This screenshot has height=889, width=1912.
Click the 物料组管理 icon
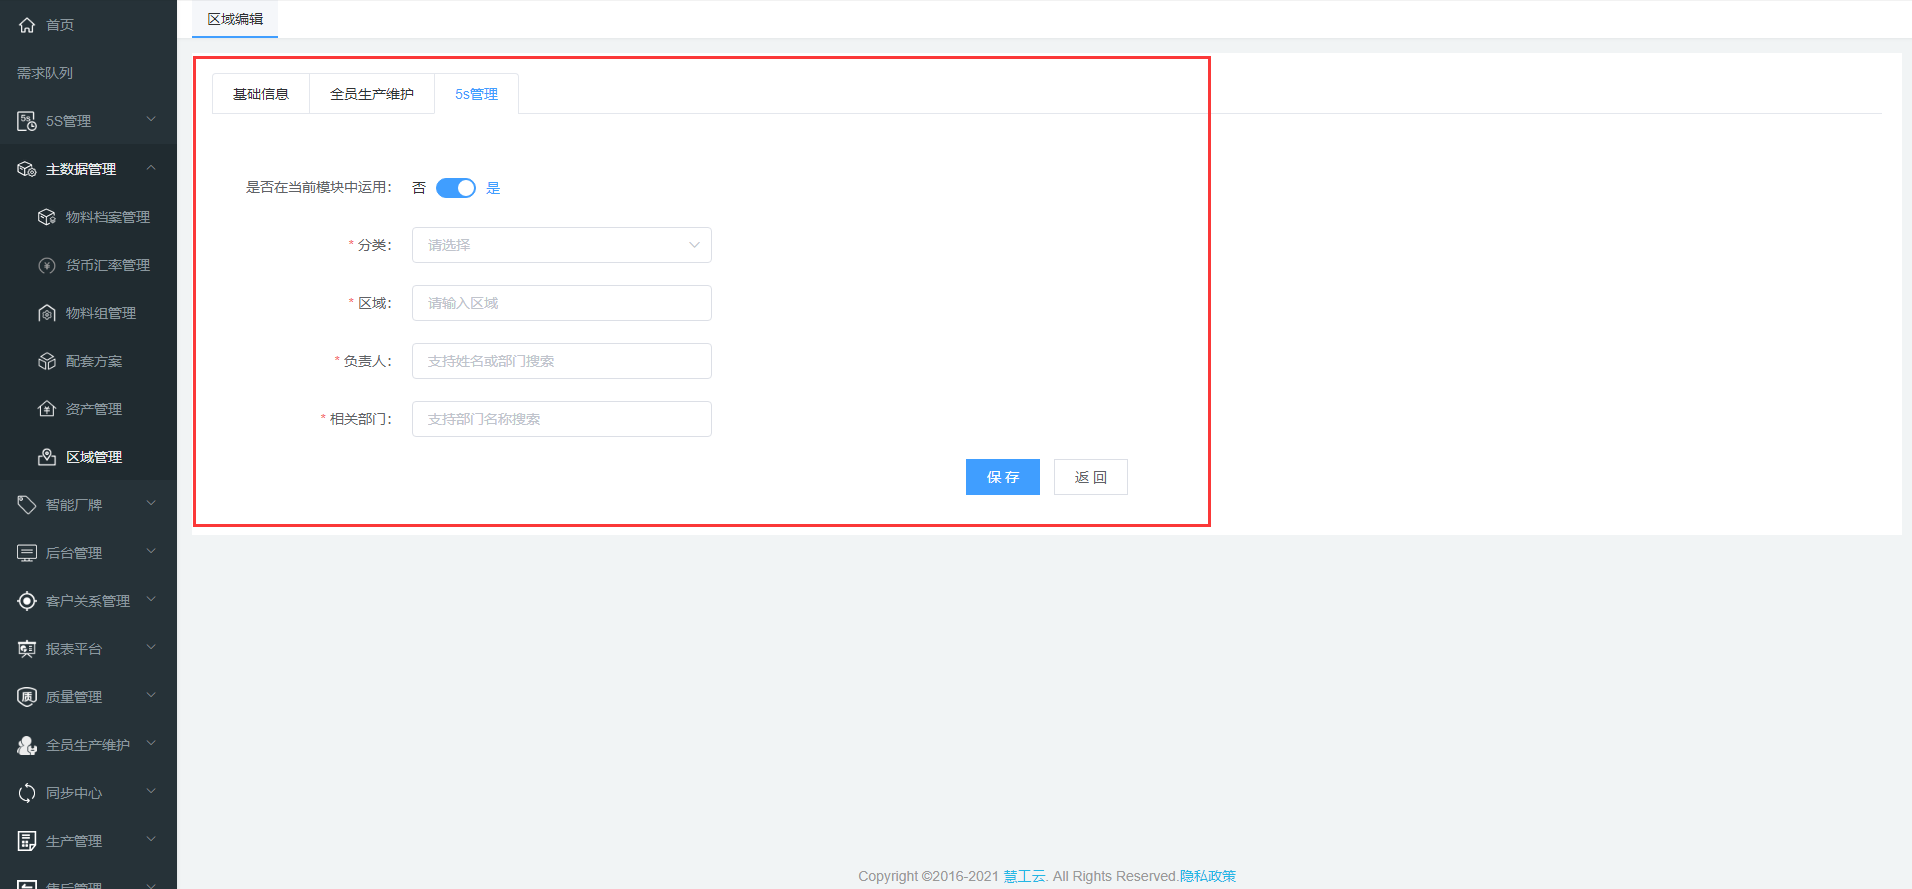(47, 313)
